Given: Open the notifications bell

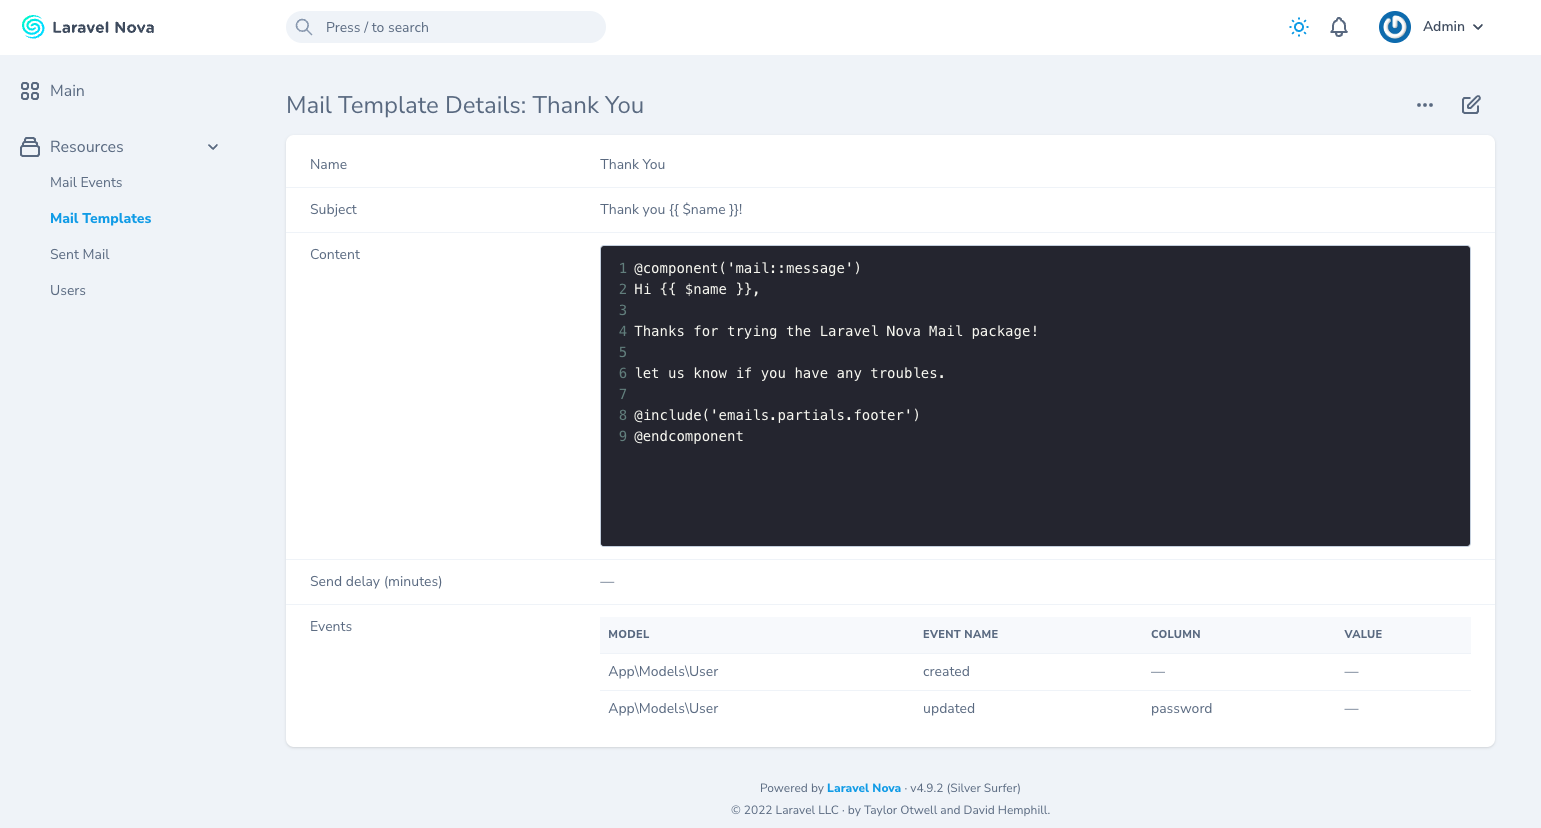Looking at the screenshot, I should pyautogui.click(x=1339, y=27).
